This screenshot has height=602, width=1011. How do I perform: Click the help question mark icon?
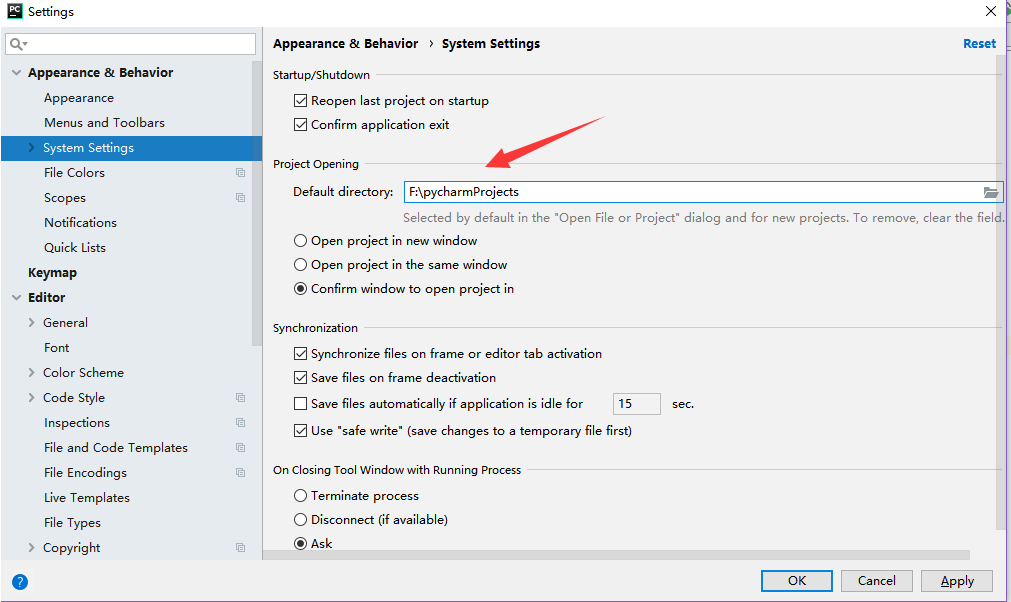click(20, 581)
